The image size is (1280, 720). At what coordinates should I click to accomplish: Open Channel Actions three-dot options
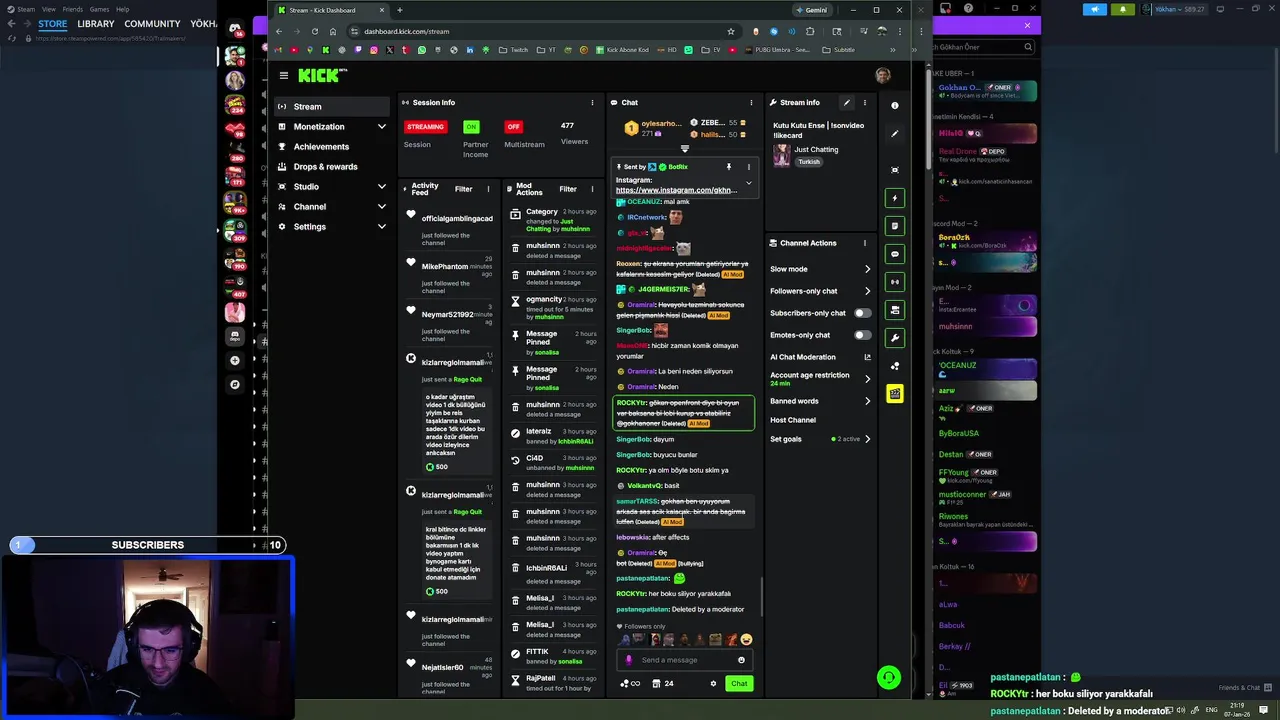tap(865, 243)
